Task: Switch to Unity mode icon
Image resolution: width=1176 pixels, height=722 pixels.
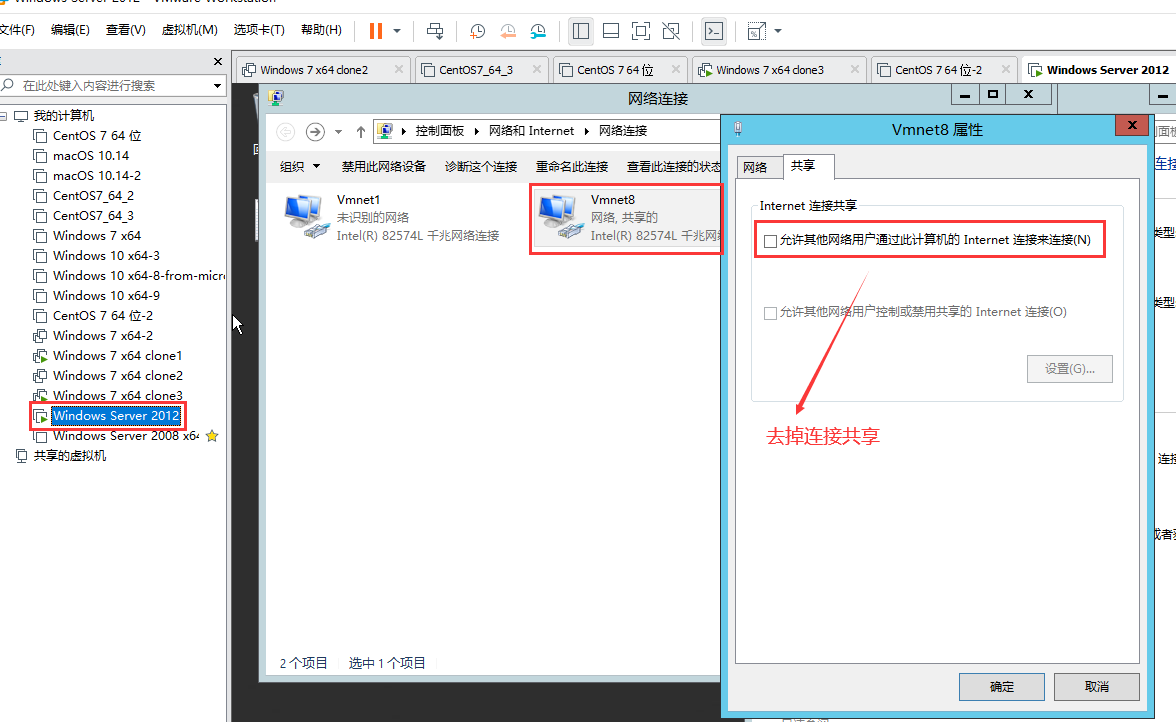Action: pos(671,31)
